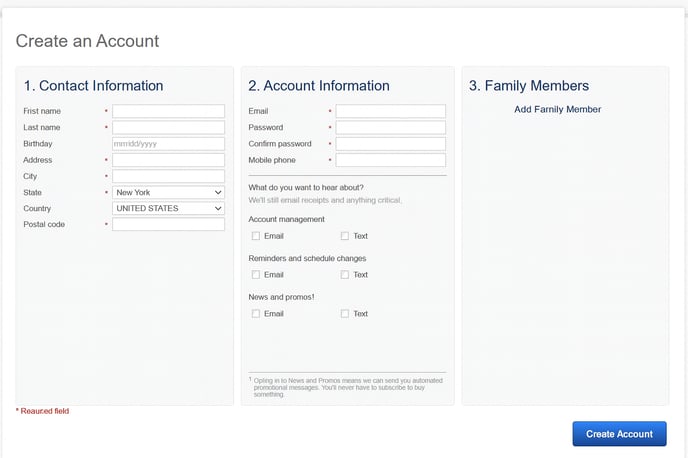This screenshot has width=688, height=458.
Task: Click the Add Family Member link
Action: pyautogui.click(x=557, y=109)
